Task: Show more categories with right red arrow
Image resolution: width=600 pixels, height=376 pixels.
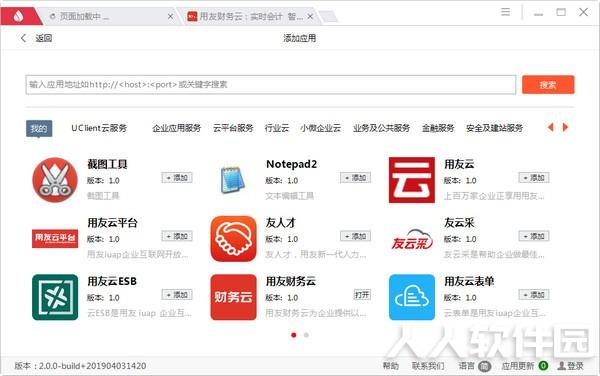Action: tap(565, 127)
